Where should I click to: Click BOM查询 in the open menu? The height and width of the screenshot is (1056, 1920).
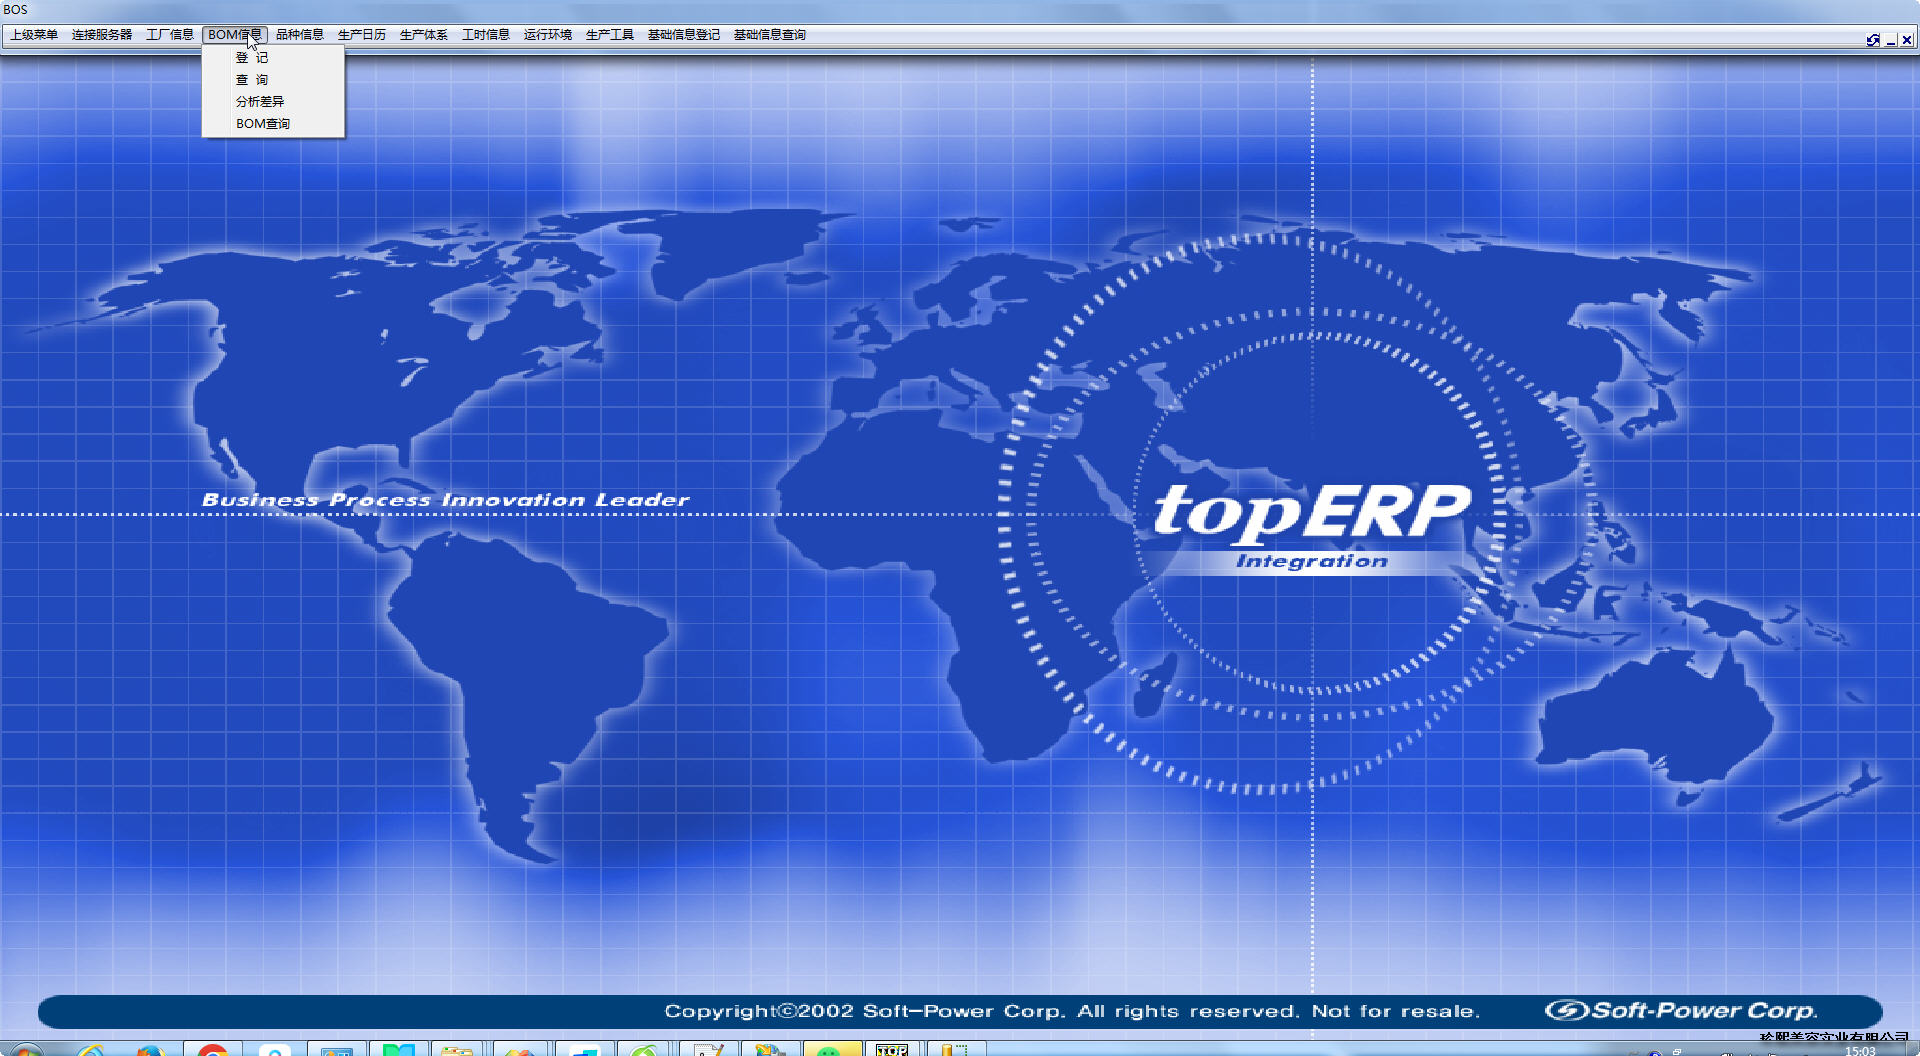click(263, 124)
